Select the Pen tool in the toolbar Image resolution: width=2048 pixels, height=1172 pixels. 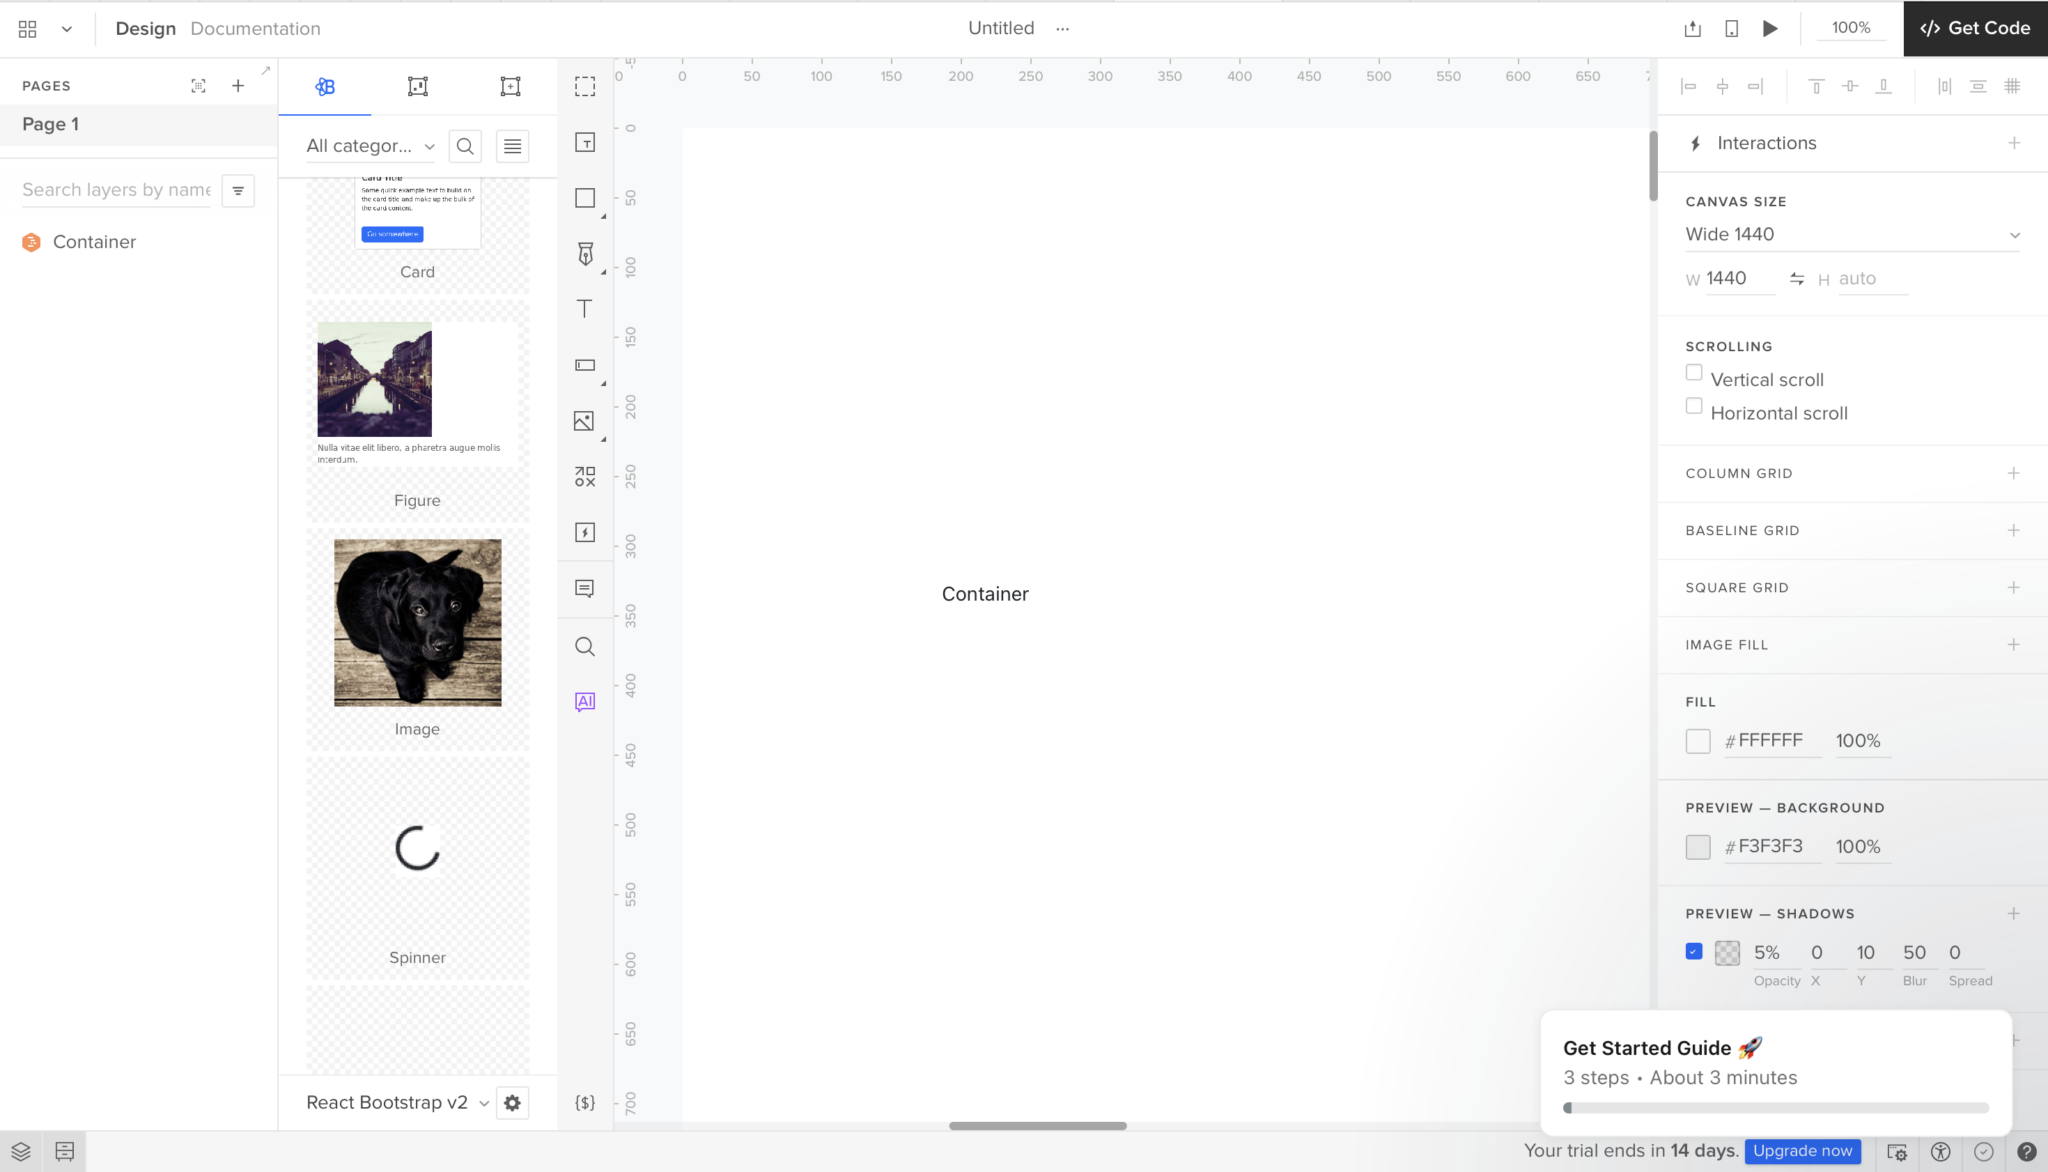(x=584, y=253)
